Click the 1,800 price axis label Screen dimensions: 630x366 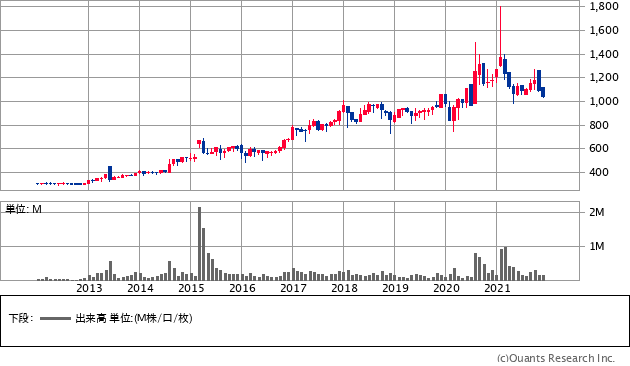[604, 6]
